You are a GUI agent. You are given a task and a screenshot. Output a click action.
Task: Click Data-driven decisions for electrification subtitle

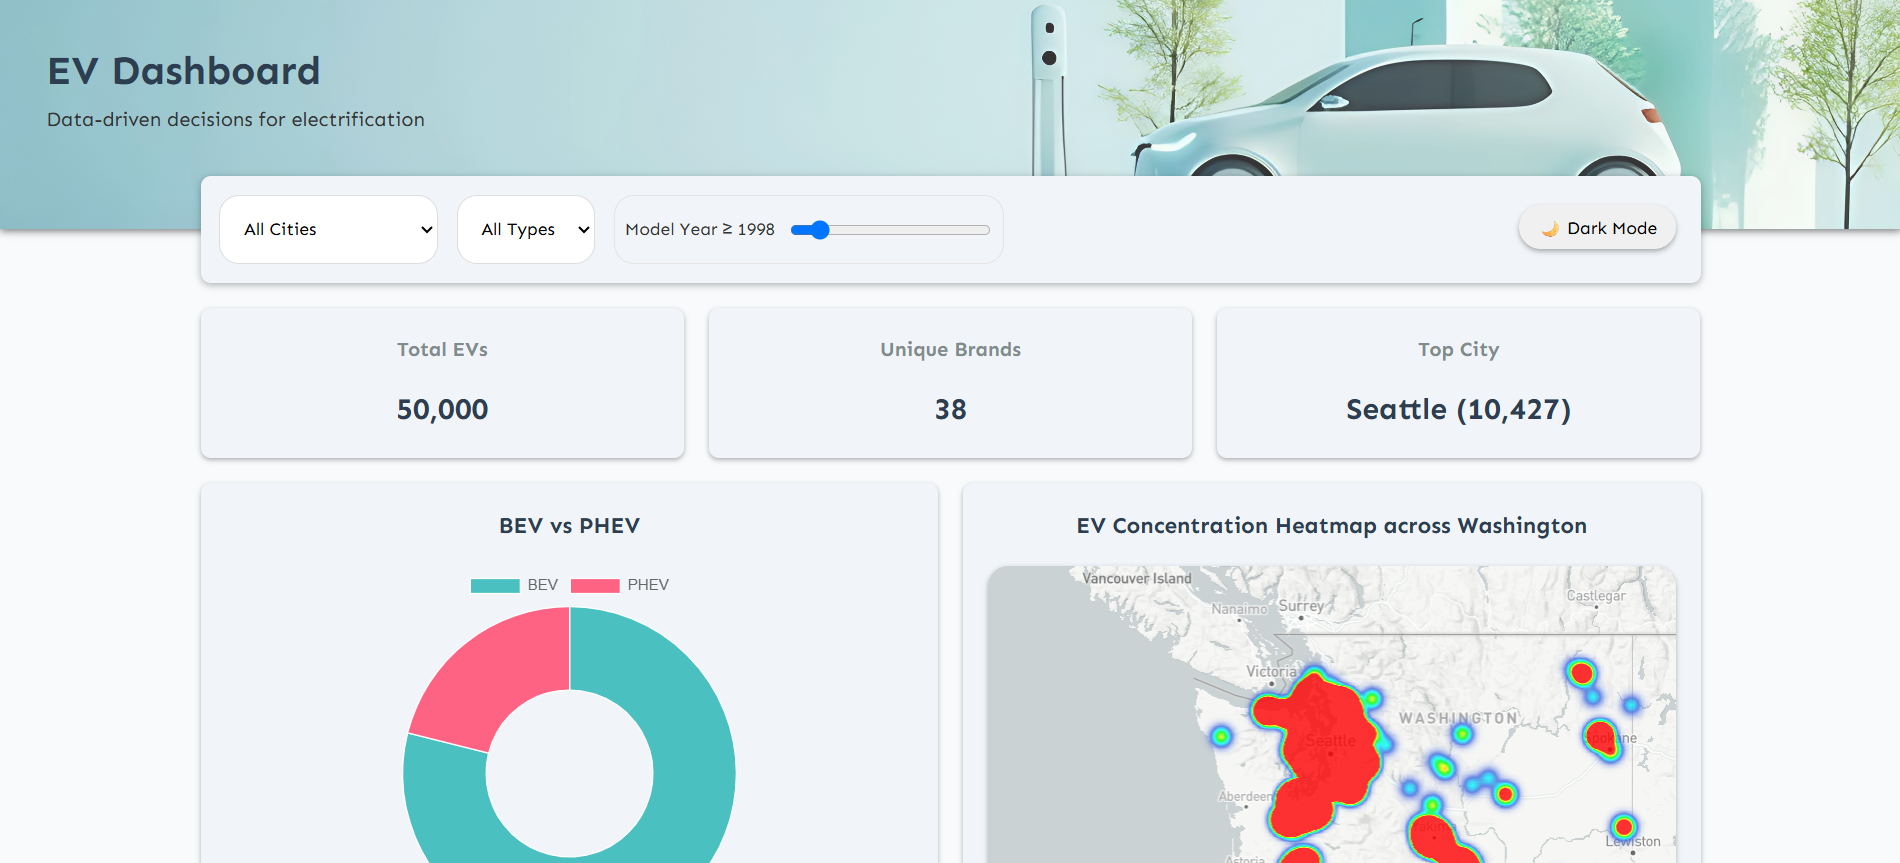[x=236, y=119]
